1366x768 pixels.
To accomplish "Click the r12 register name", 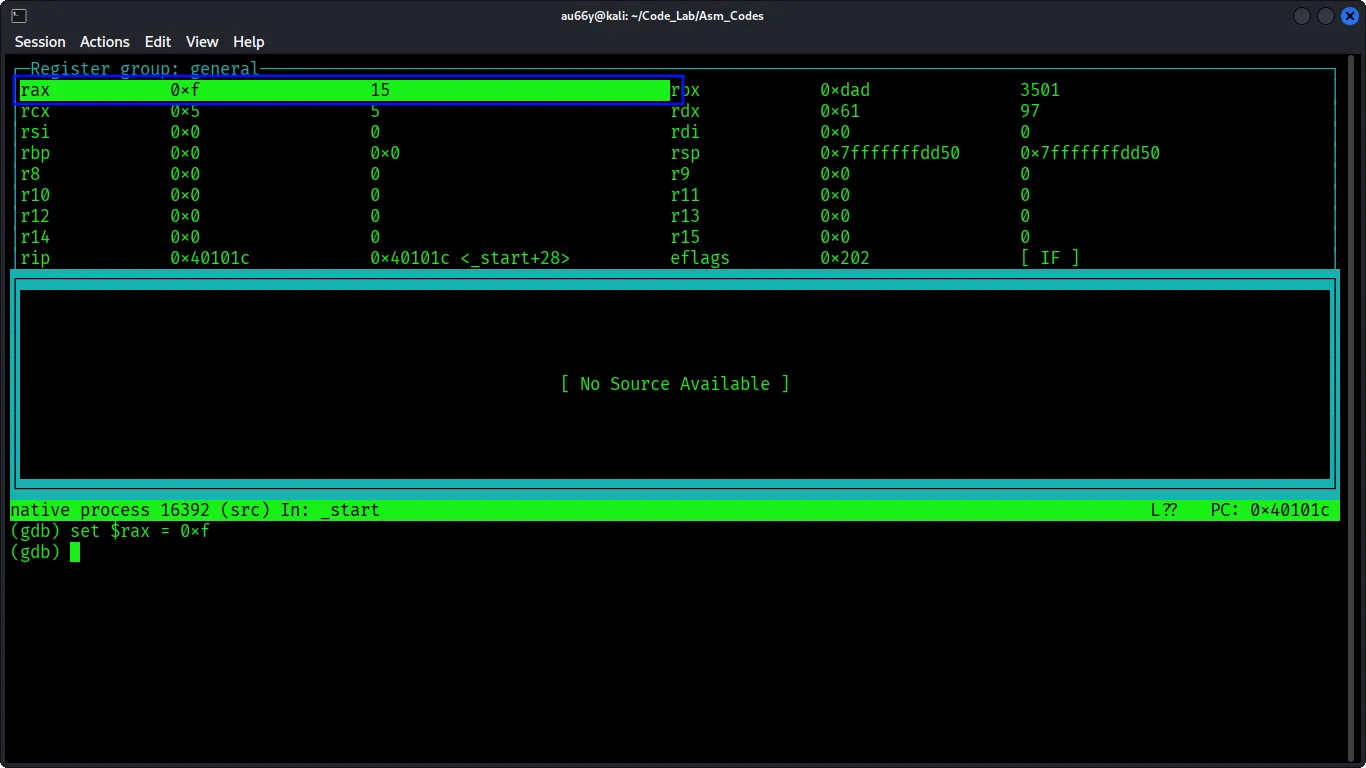I will point(35,216).
